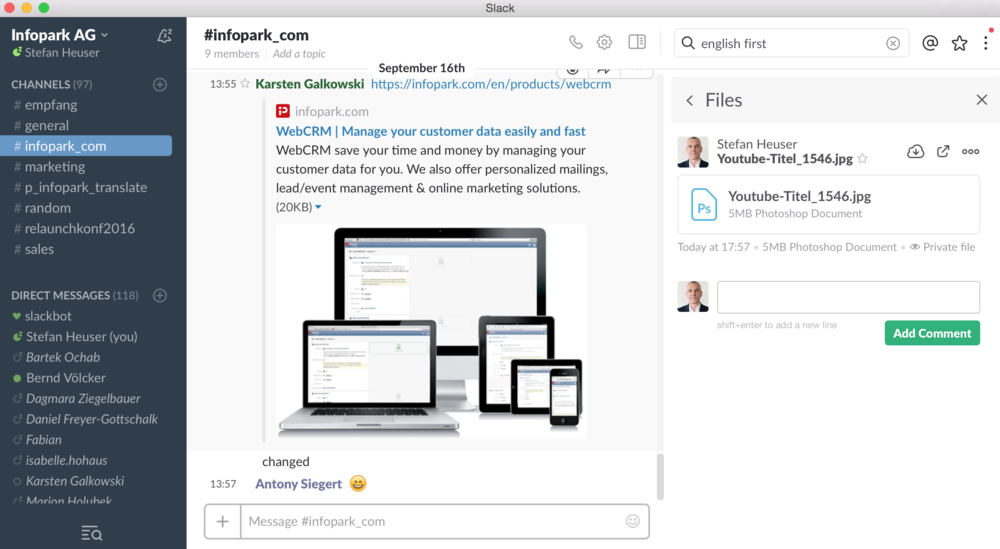This screenshot has width=1000, height=549.
Task: Open the infopark.com/en/products/webcrm URL
Action: point(490,84)
